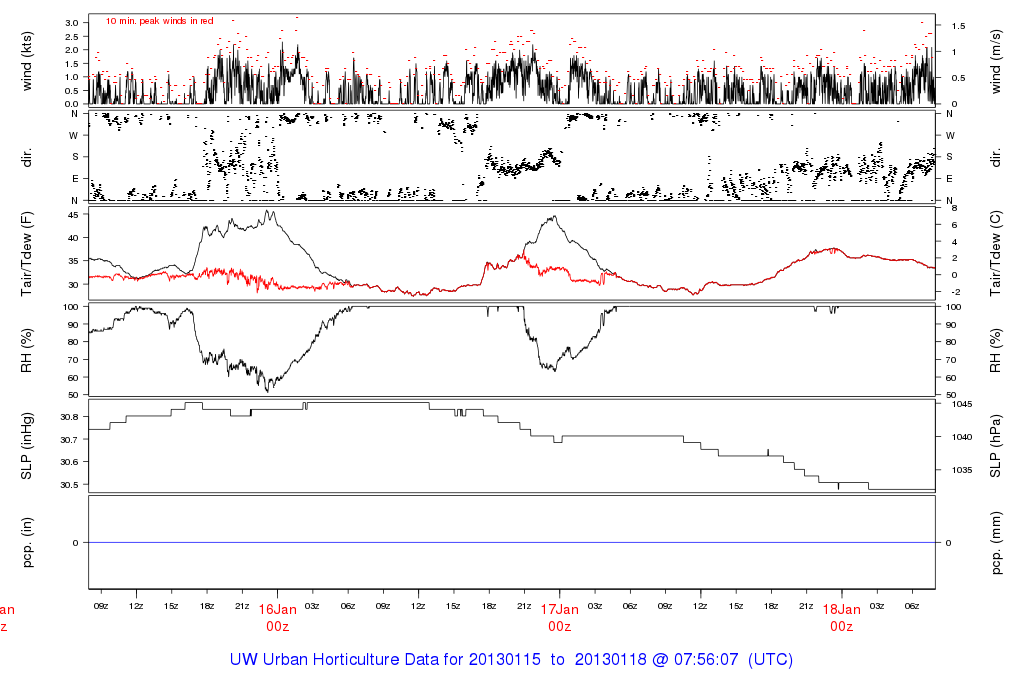1024x700 pixels.
Task: Click the '3.0' wind knots tick label
Action: (72, 23)
